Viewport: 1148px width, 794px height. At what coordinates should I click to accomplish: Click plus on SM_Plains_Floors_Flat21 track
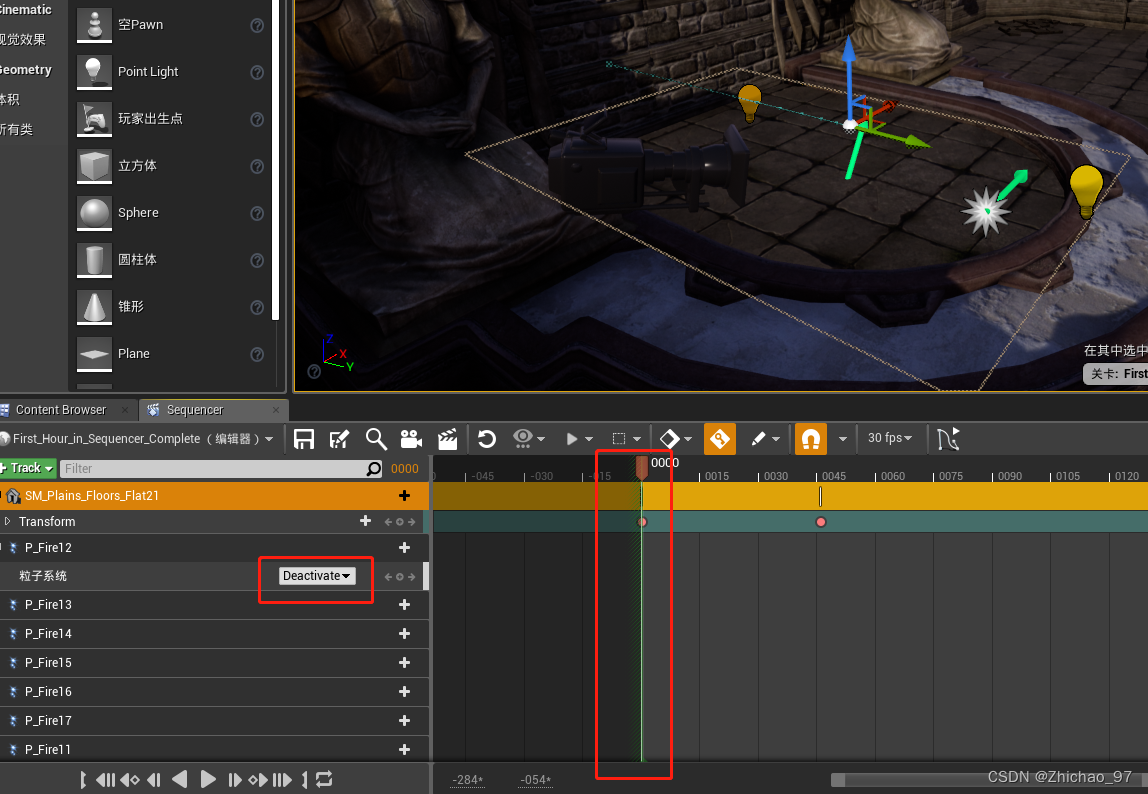point(404,495)
